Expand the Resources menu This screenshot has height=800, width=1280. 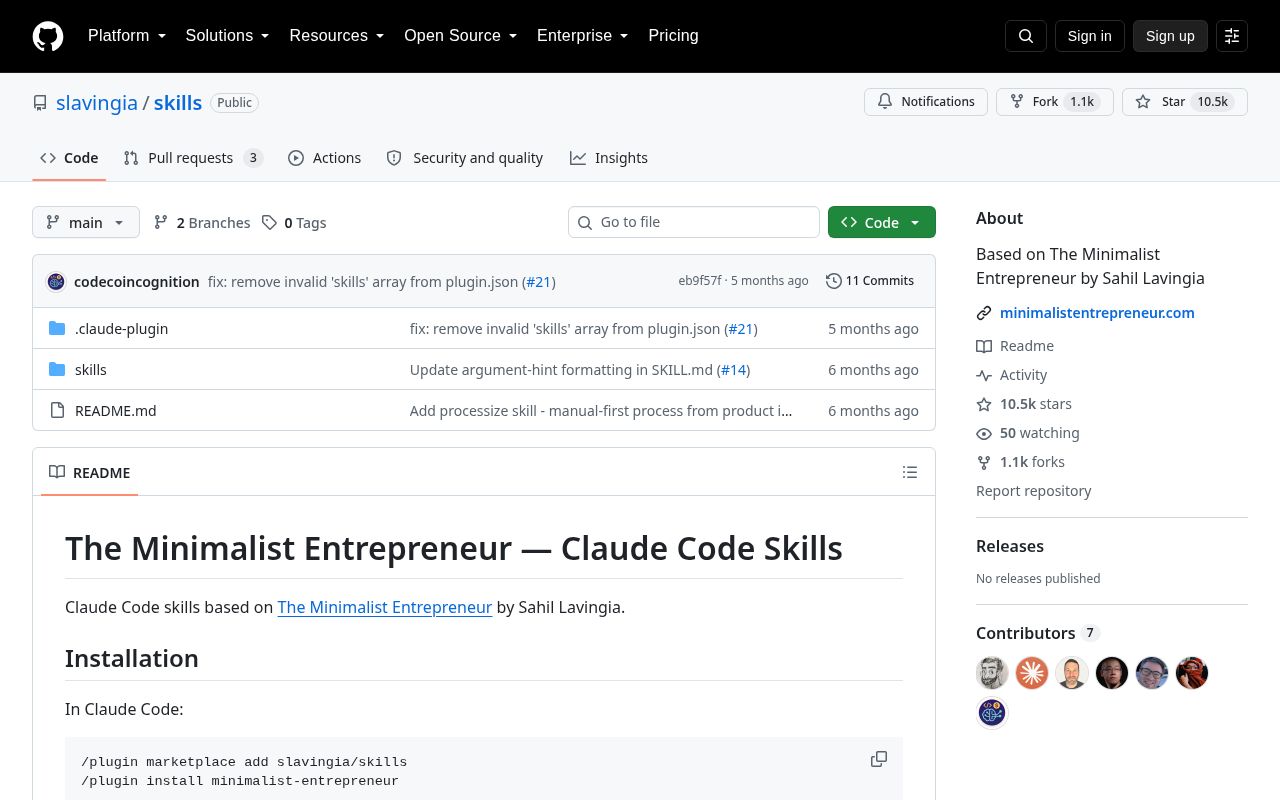(337, 36)
